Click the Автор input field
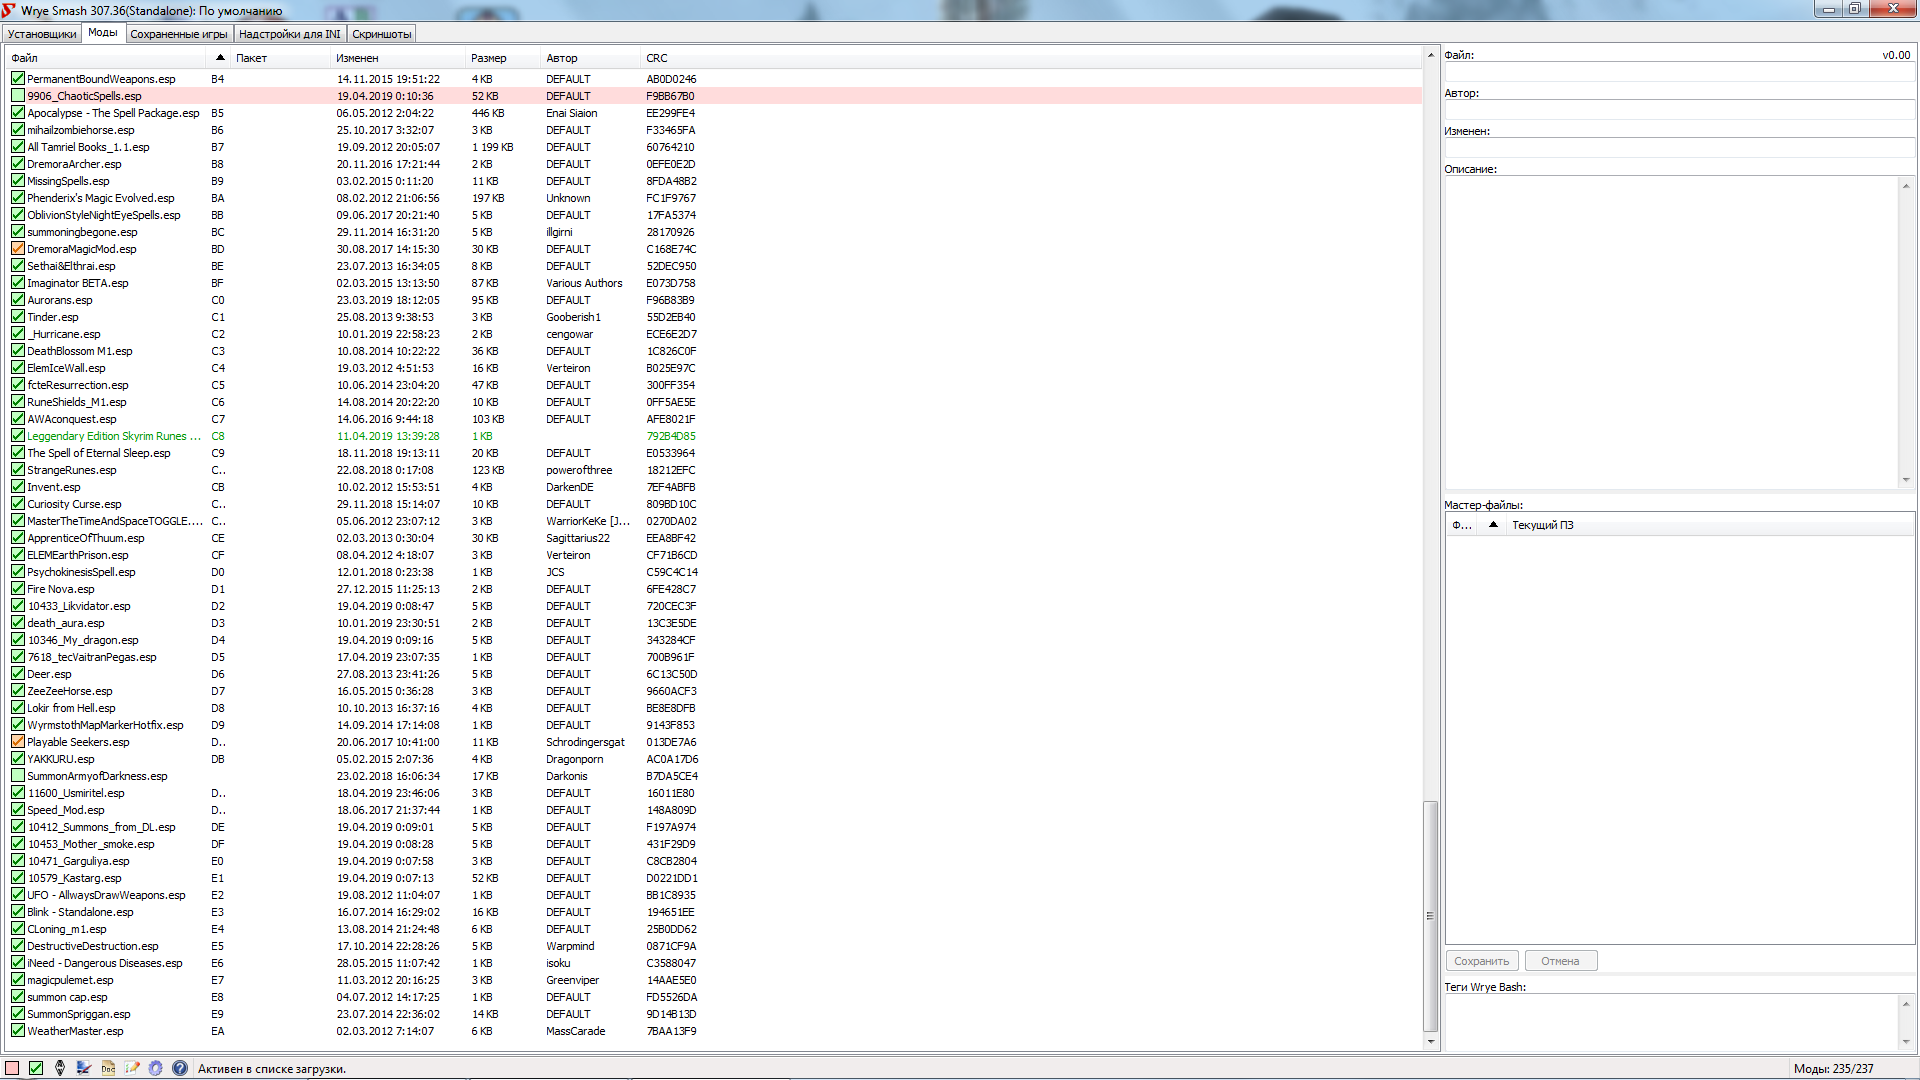This screenshot has width=1920, height=1080. click(x=1678, y=110)
